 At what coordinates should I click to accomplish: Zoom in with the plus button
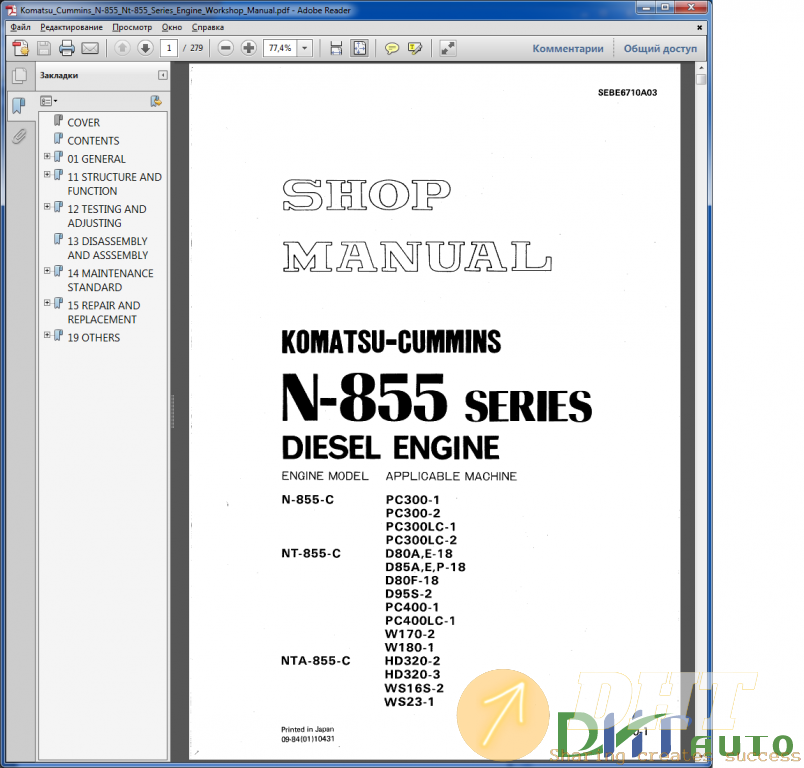tap(249, 48)
